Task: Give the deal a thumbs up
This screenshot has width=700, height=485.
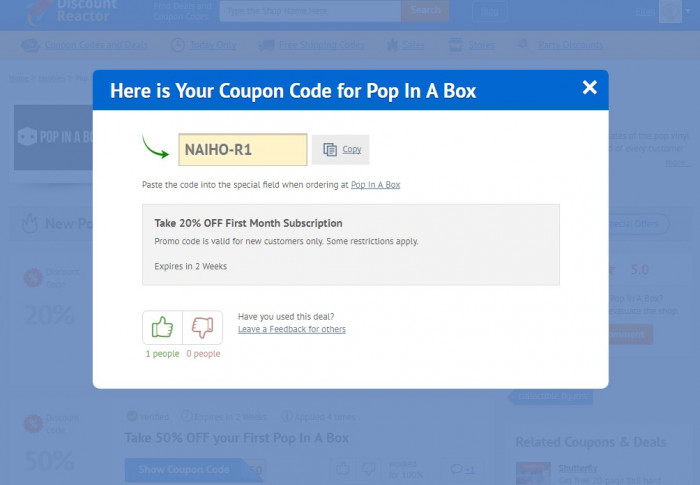Action: pyautogui.click(x=162, y=327)
